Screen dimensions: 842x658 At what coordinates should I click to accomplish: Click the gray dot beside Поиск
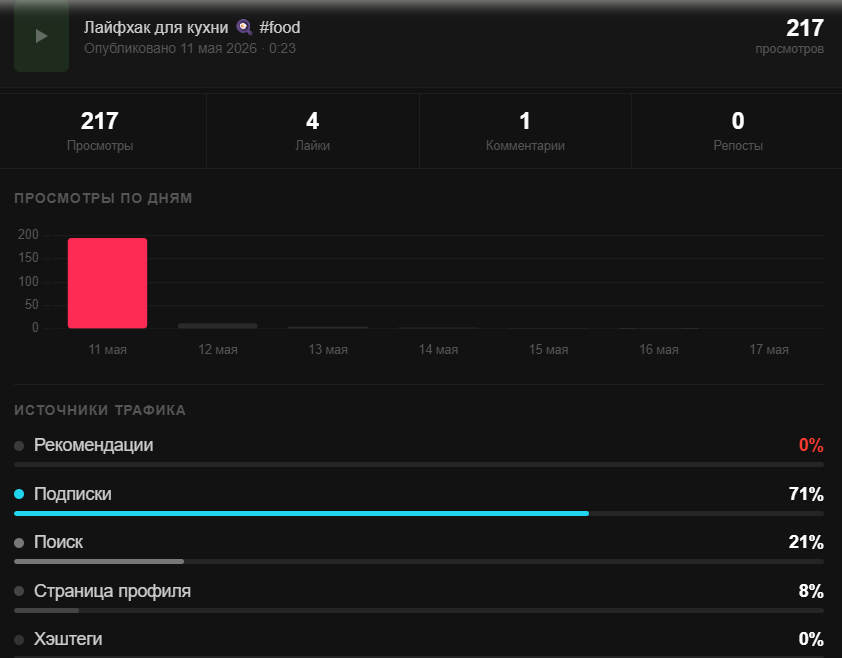click(19, 543)
